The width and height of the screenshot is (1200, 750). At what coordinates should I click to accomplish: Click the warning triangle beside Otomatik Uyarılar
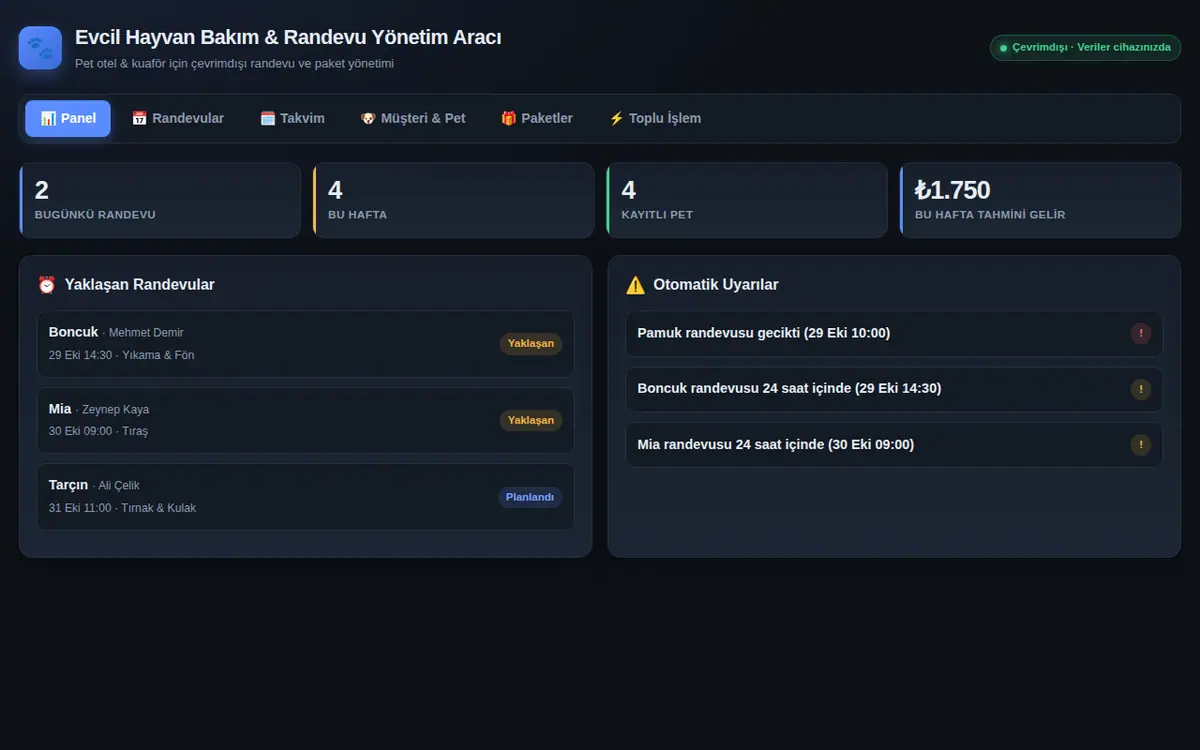[x=635, y=285]
